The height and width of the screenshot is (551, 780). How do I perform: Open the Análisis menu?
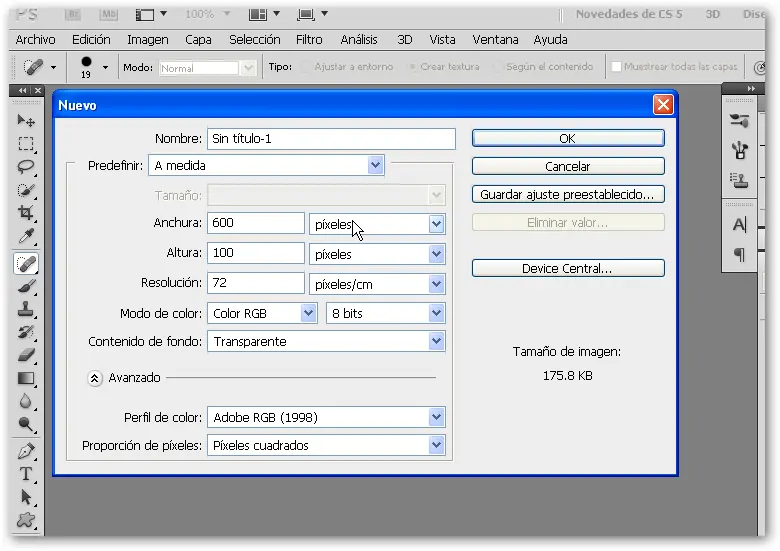pyautogui.click(x=359, y=39)
